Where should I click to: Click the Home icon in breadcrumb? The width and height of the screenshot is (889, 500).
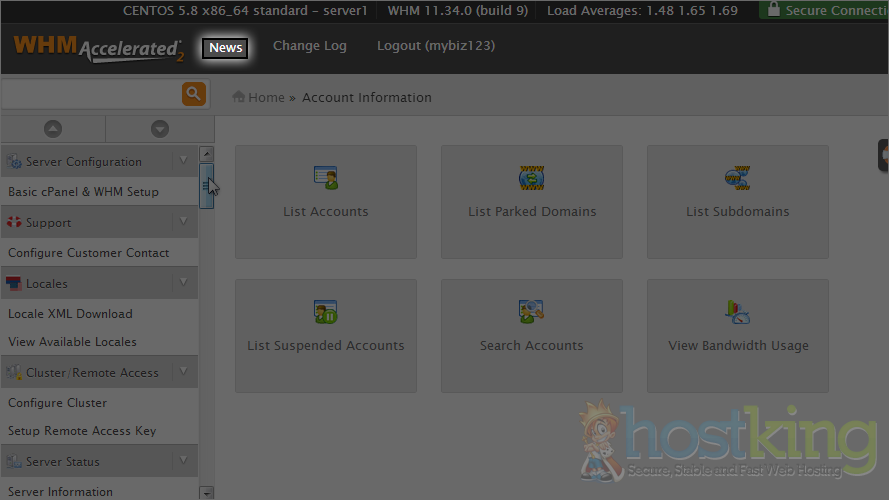click(x=239, y=97)
